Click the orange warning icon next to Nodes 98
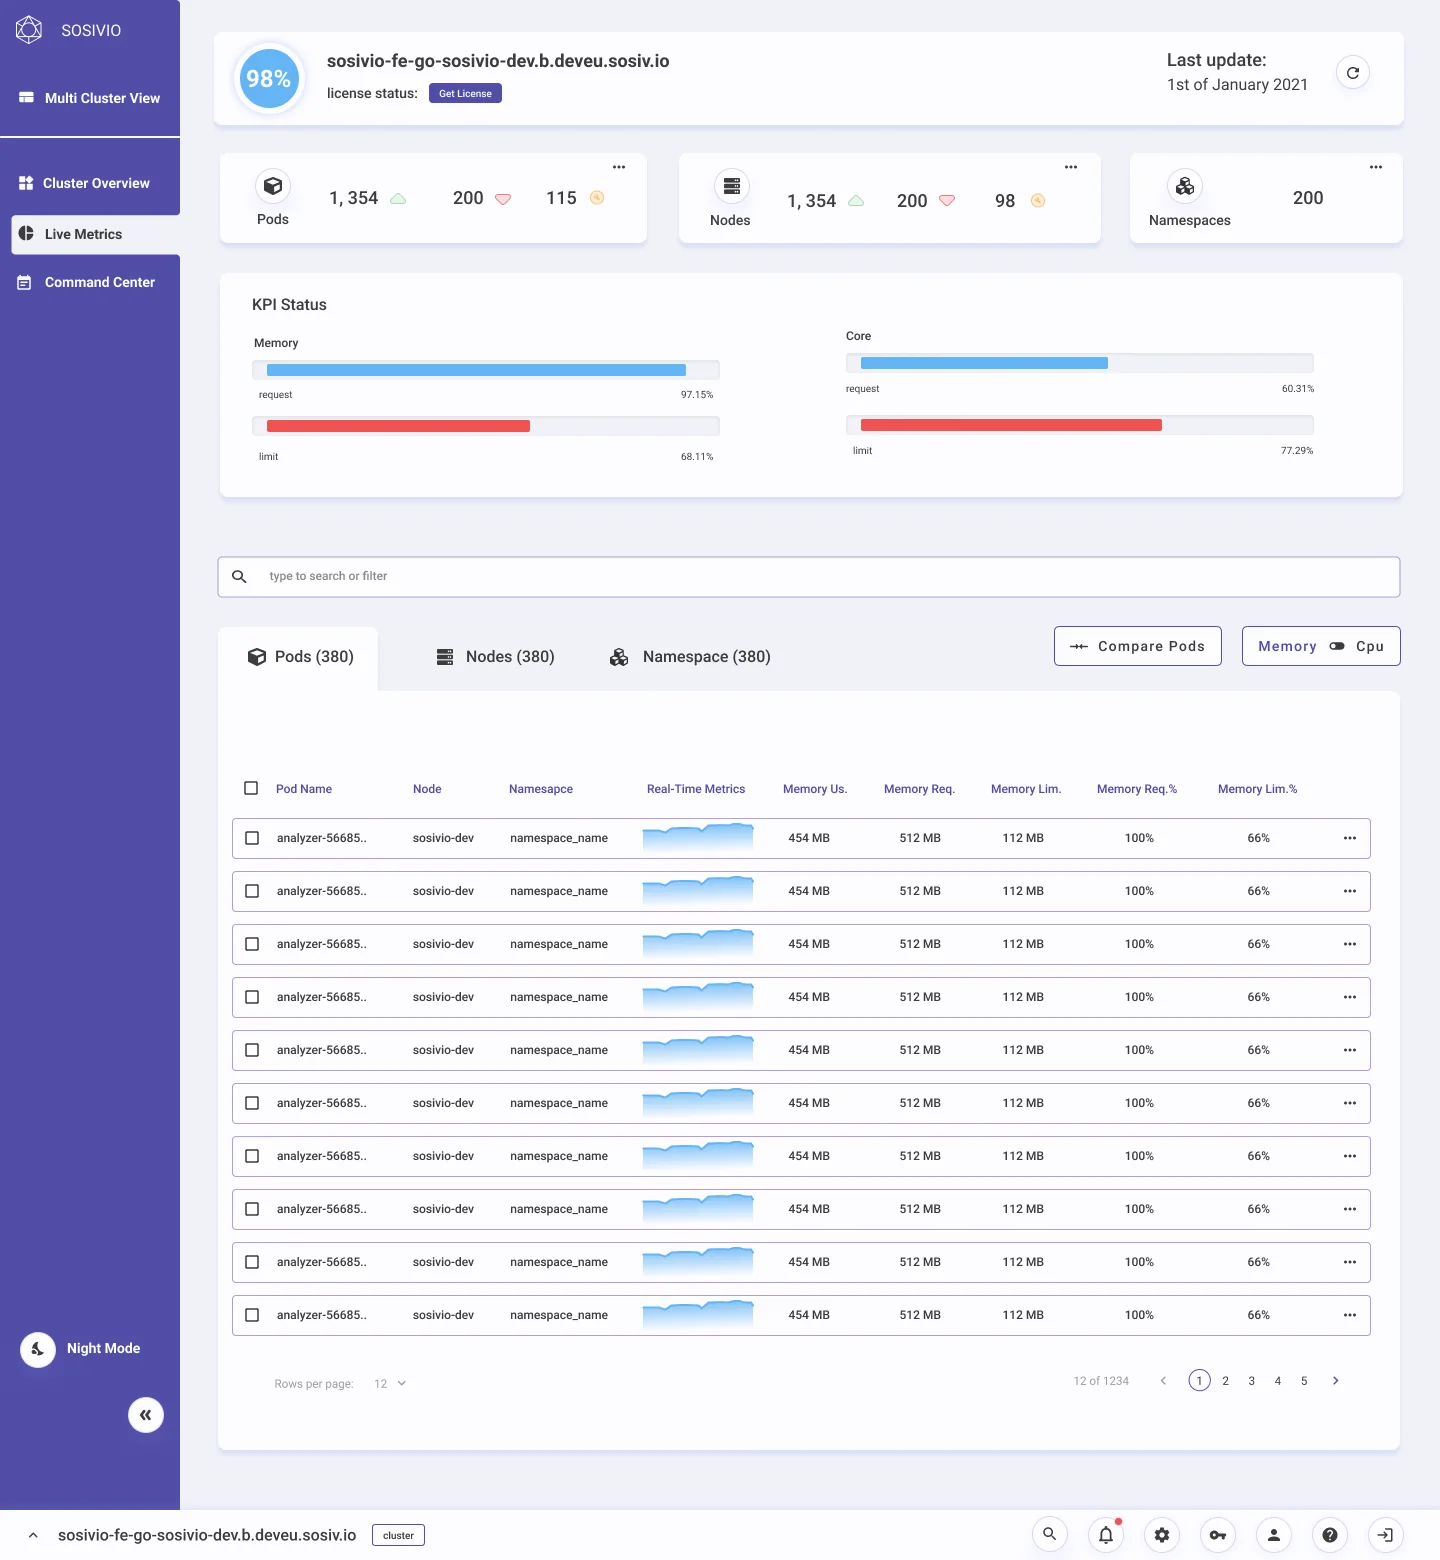Viewport: 1440px width, 1560px height. pyautogui.click(x=1038, y=201)
